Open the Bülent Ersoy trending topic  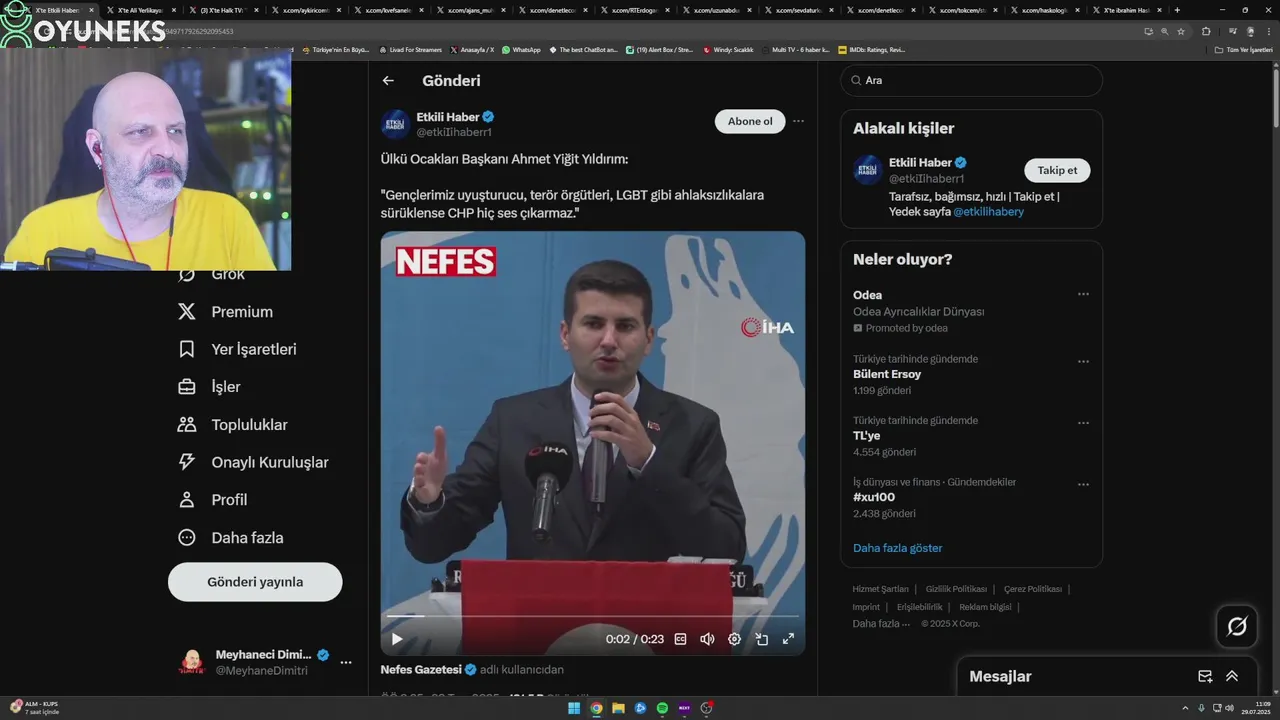[971, 375]
